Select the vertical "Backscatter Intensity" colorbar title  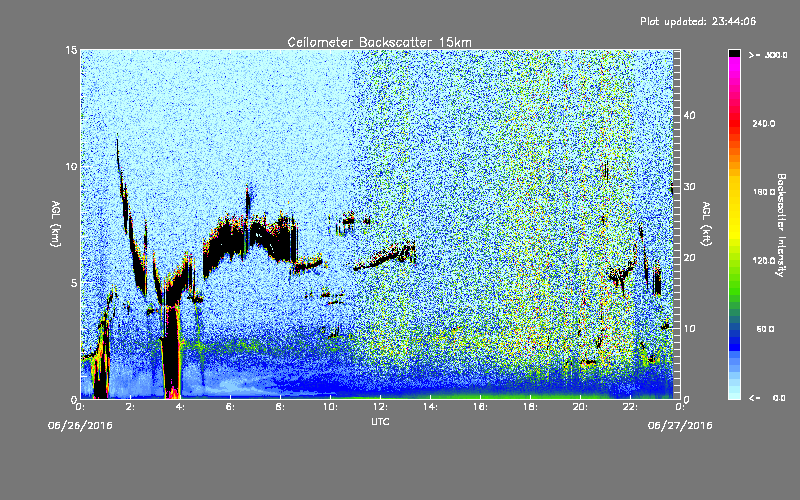click(781, 225)
